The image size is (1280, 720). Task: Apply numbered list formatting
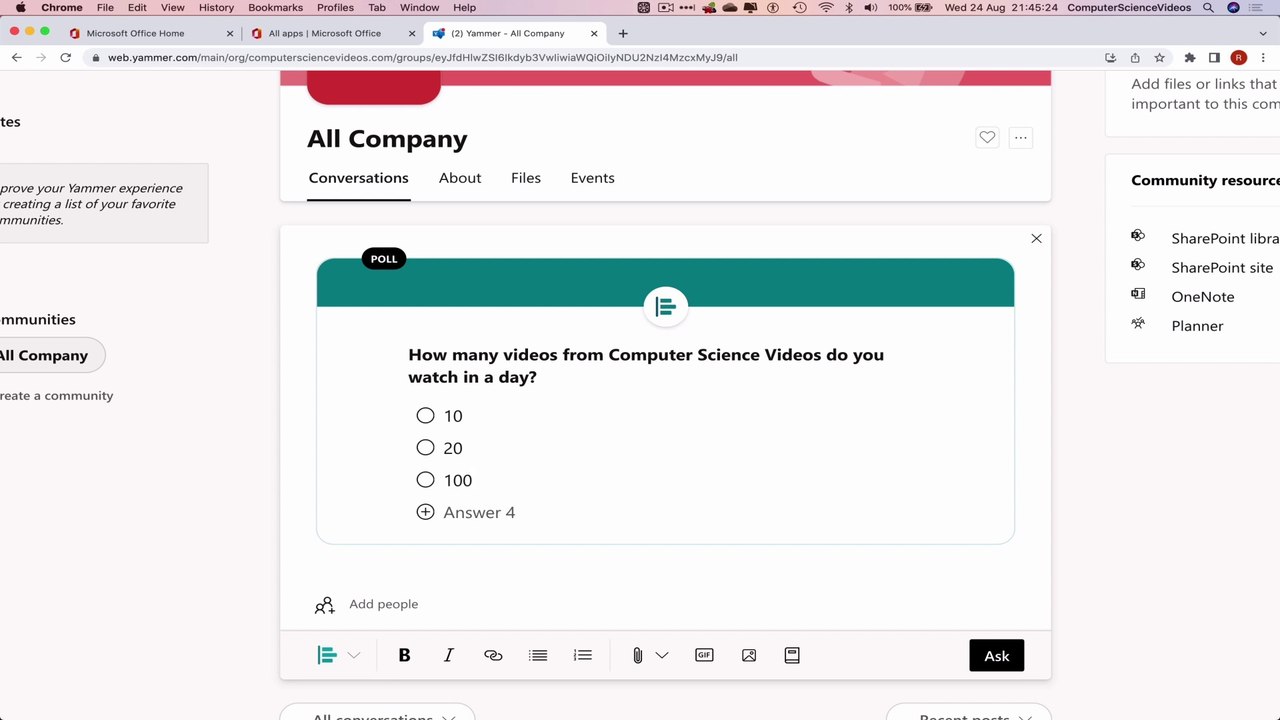(x=583, y=655)
